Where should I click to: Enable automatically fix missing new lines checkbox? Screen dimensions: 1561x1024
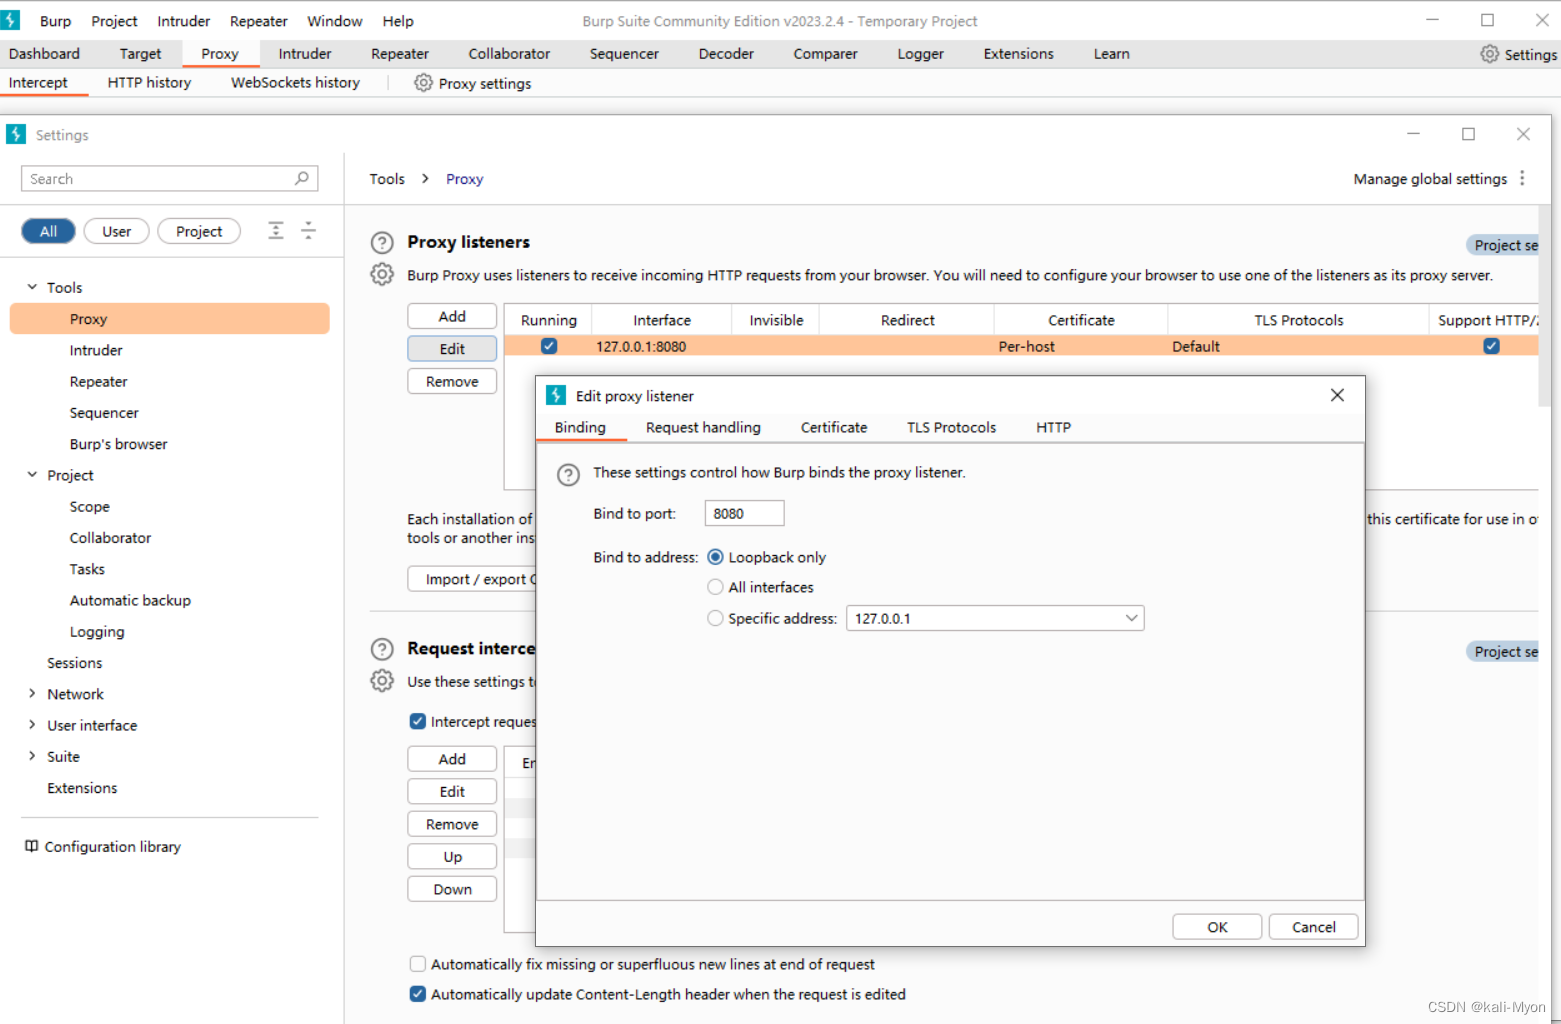418,964
